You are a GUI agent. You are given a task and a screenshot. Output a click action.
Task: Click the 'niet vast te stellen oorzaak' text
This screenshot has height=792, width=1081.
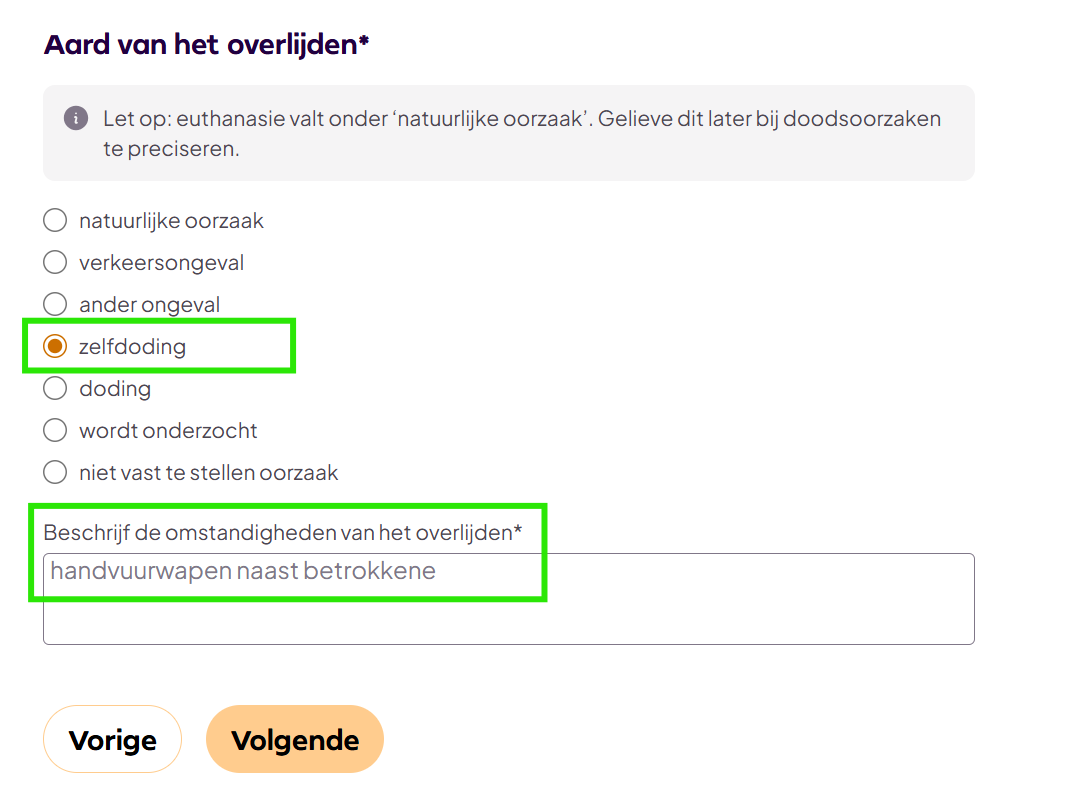[x=208, y=472]
